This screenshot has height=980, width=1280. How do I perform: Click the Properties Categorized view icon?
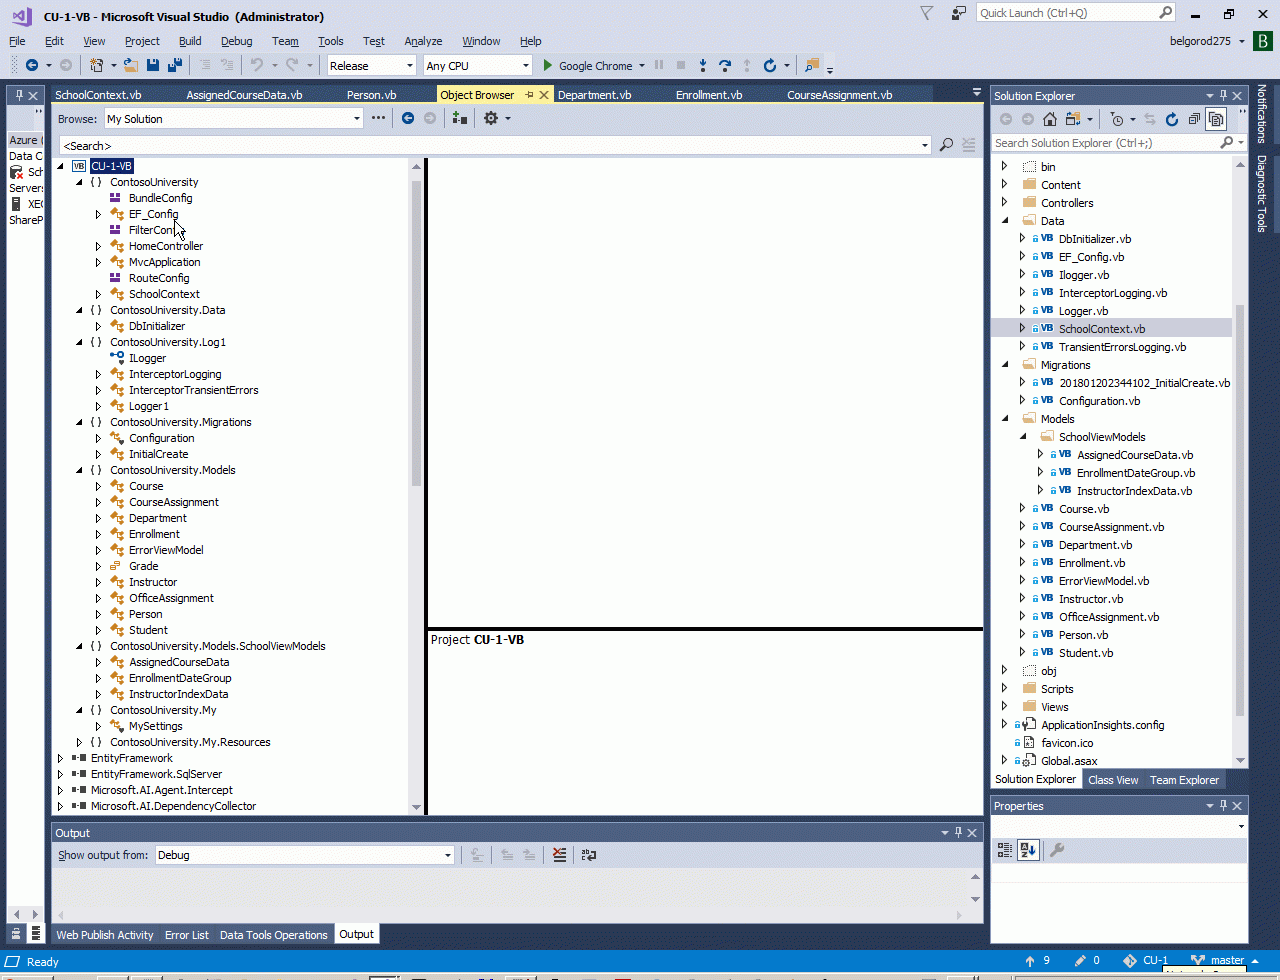coord(1006,850)
